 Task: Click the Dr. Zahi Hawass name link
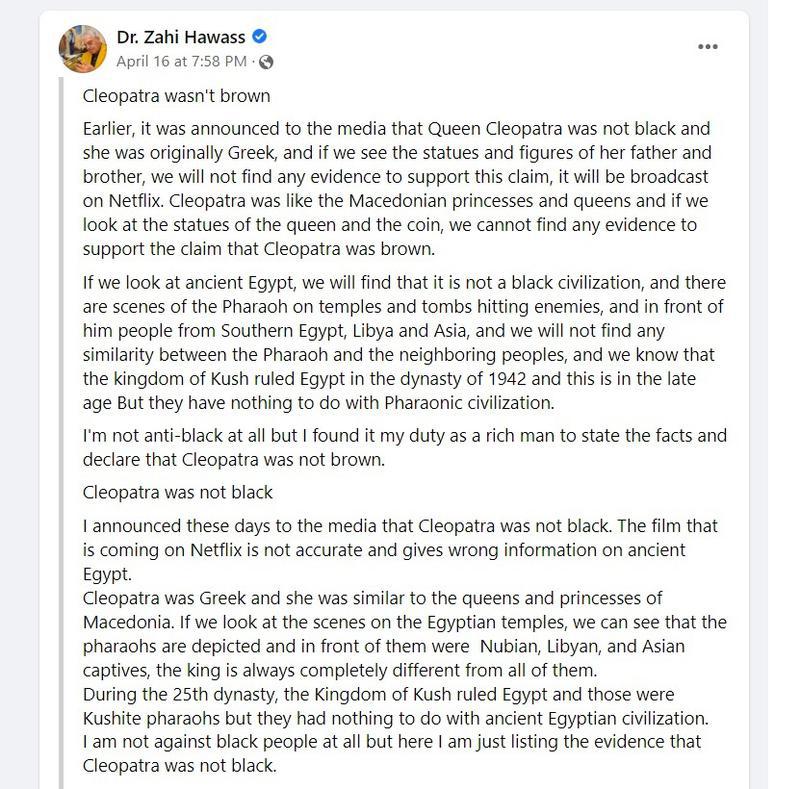181,37
